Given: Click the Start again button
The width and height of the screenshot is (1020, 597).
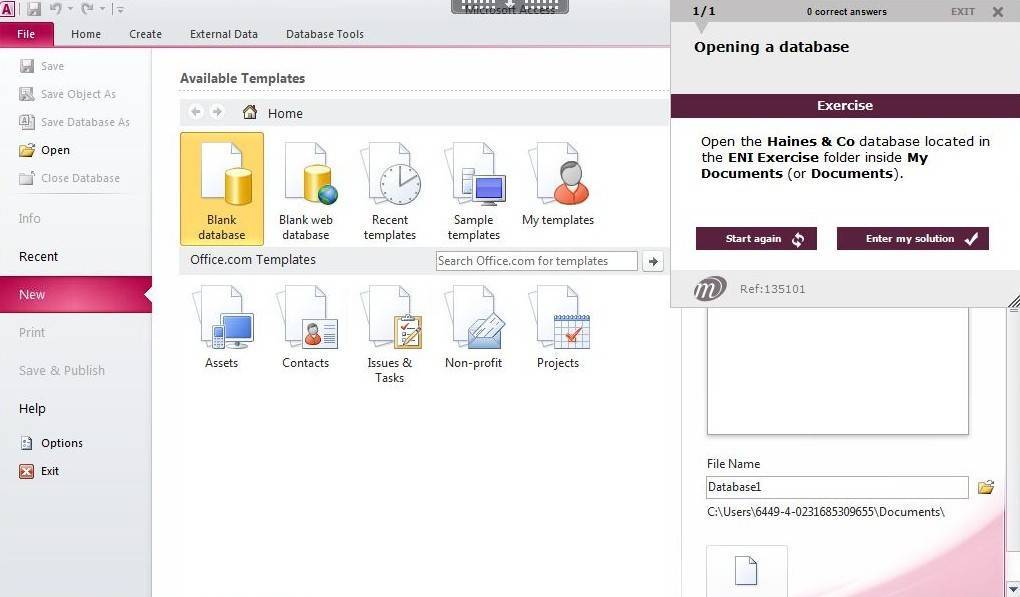Looking at the screenshot, I should [756, 239].
